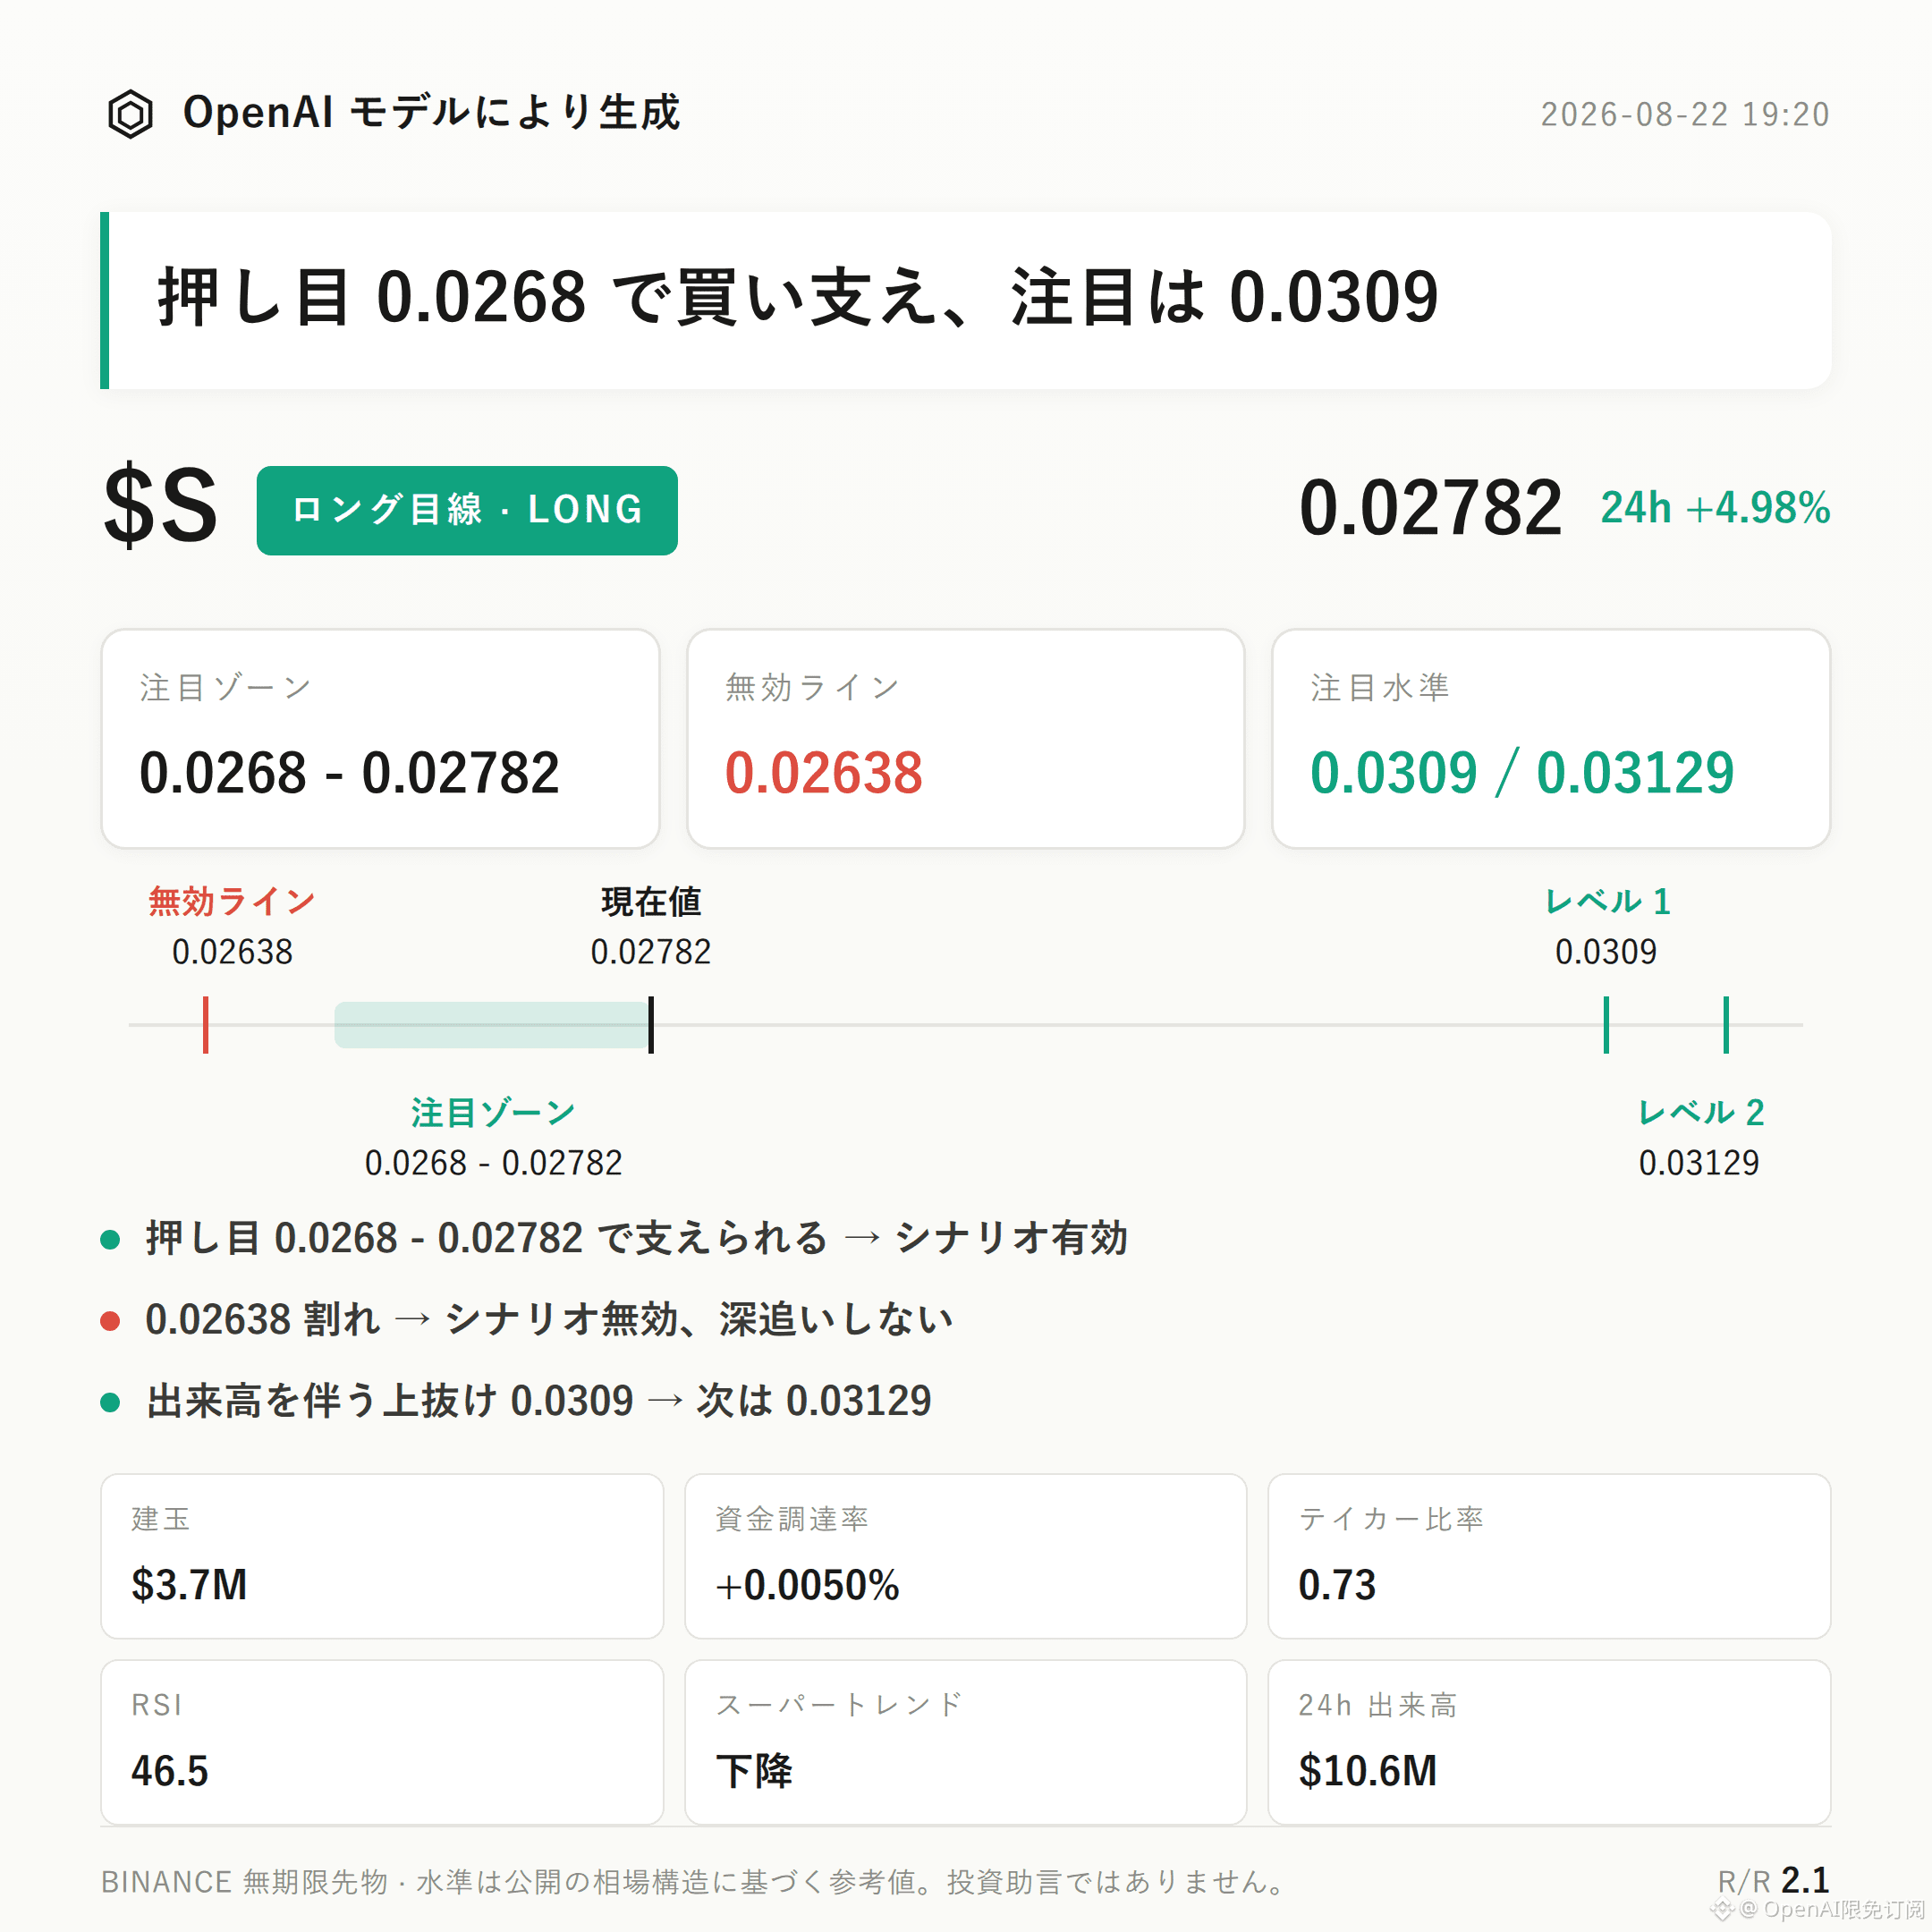Click the 24h 出来高 $10.6M stat card
Screen dimensions: 1932x1932
[1549, 1742]
